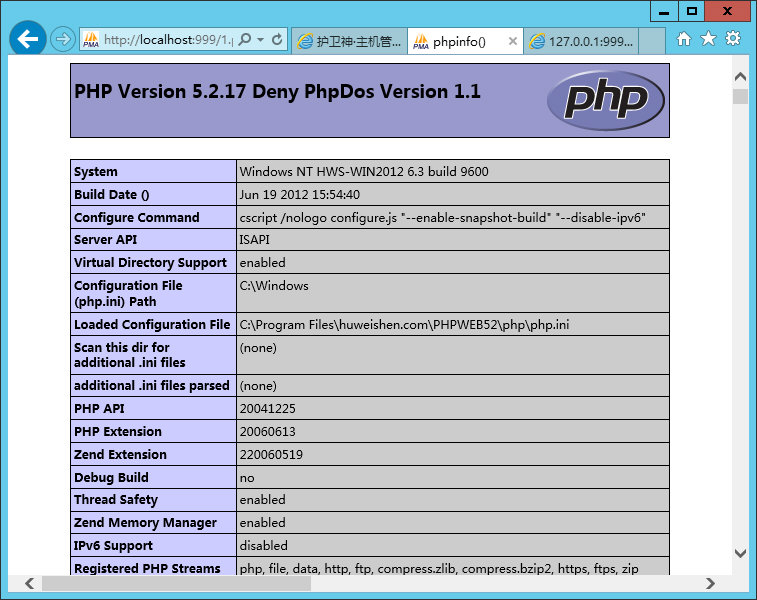Click the 'Registered PHP Streams' label
Viewport: 757px width, 600px height.
[147, 569]
